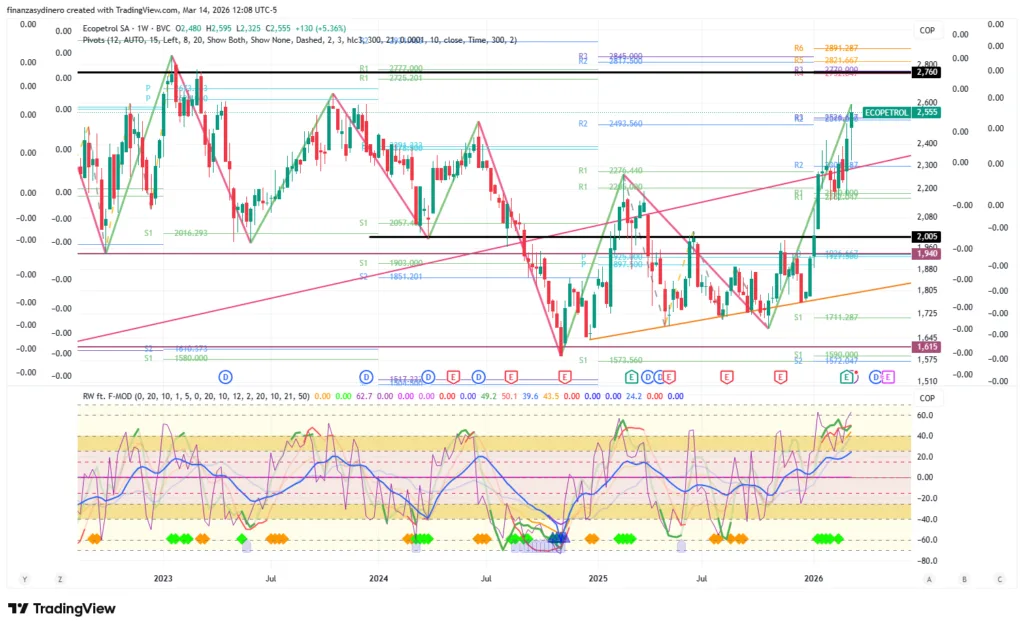Click the B icon at bottom right

point(964,578)
